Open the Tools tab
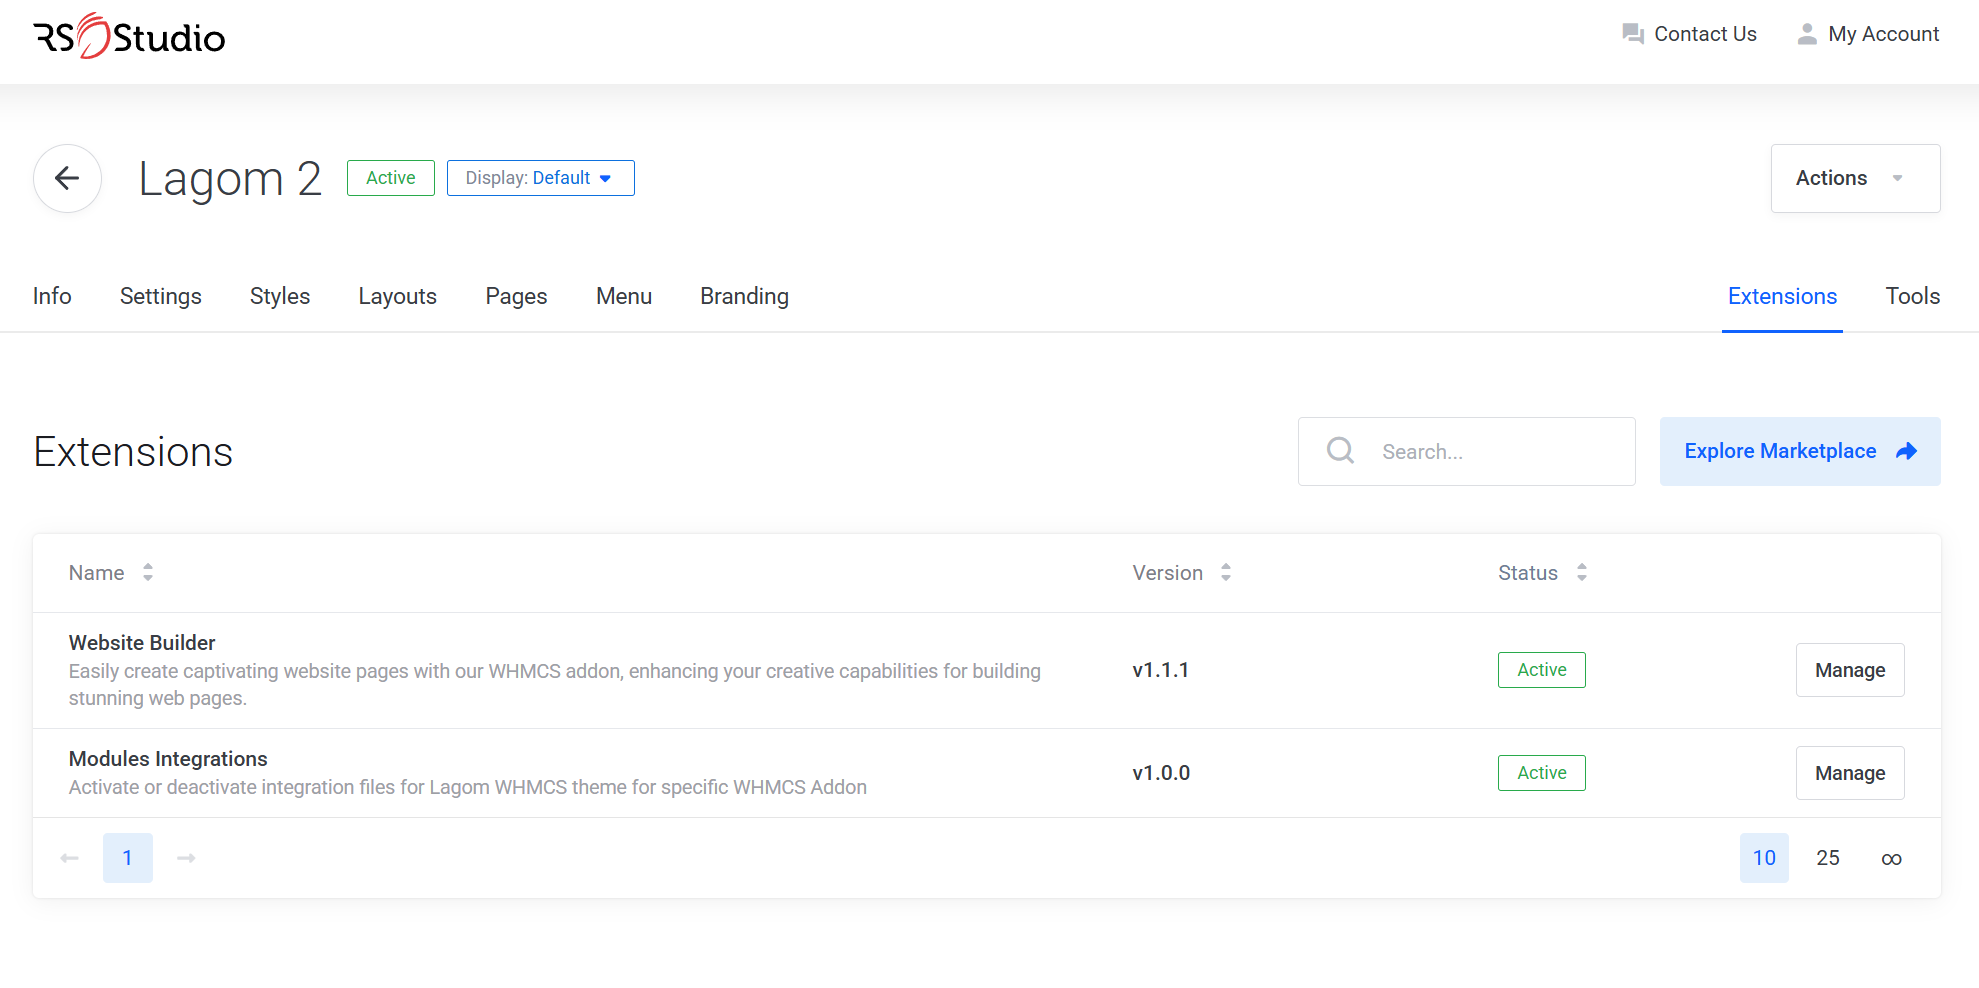Image resolution: width=1979 pixels, height=988 pixels. pos(1912,296)
